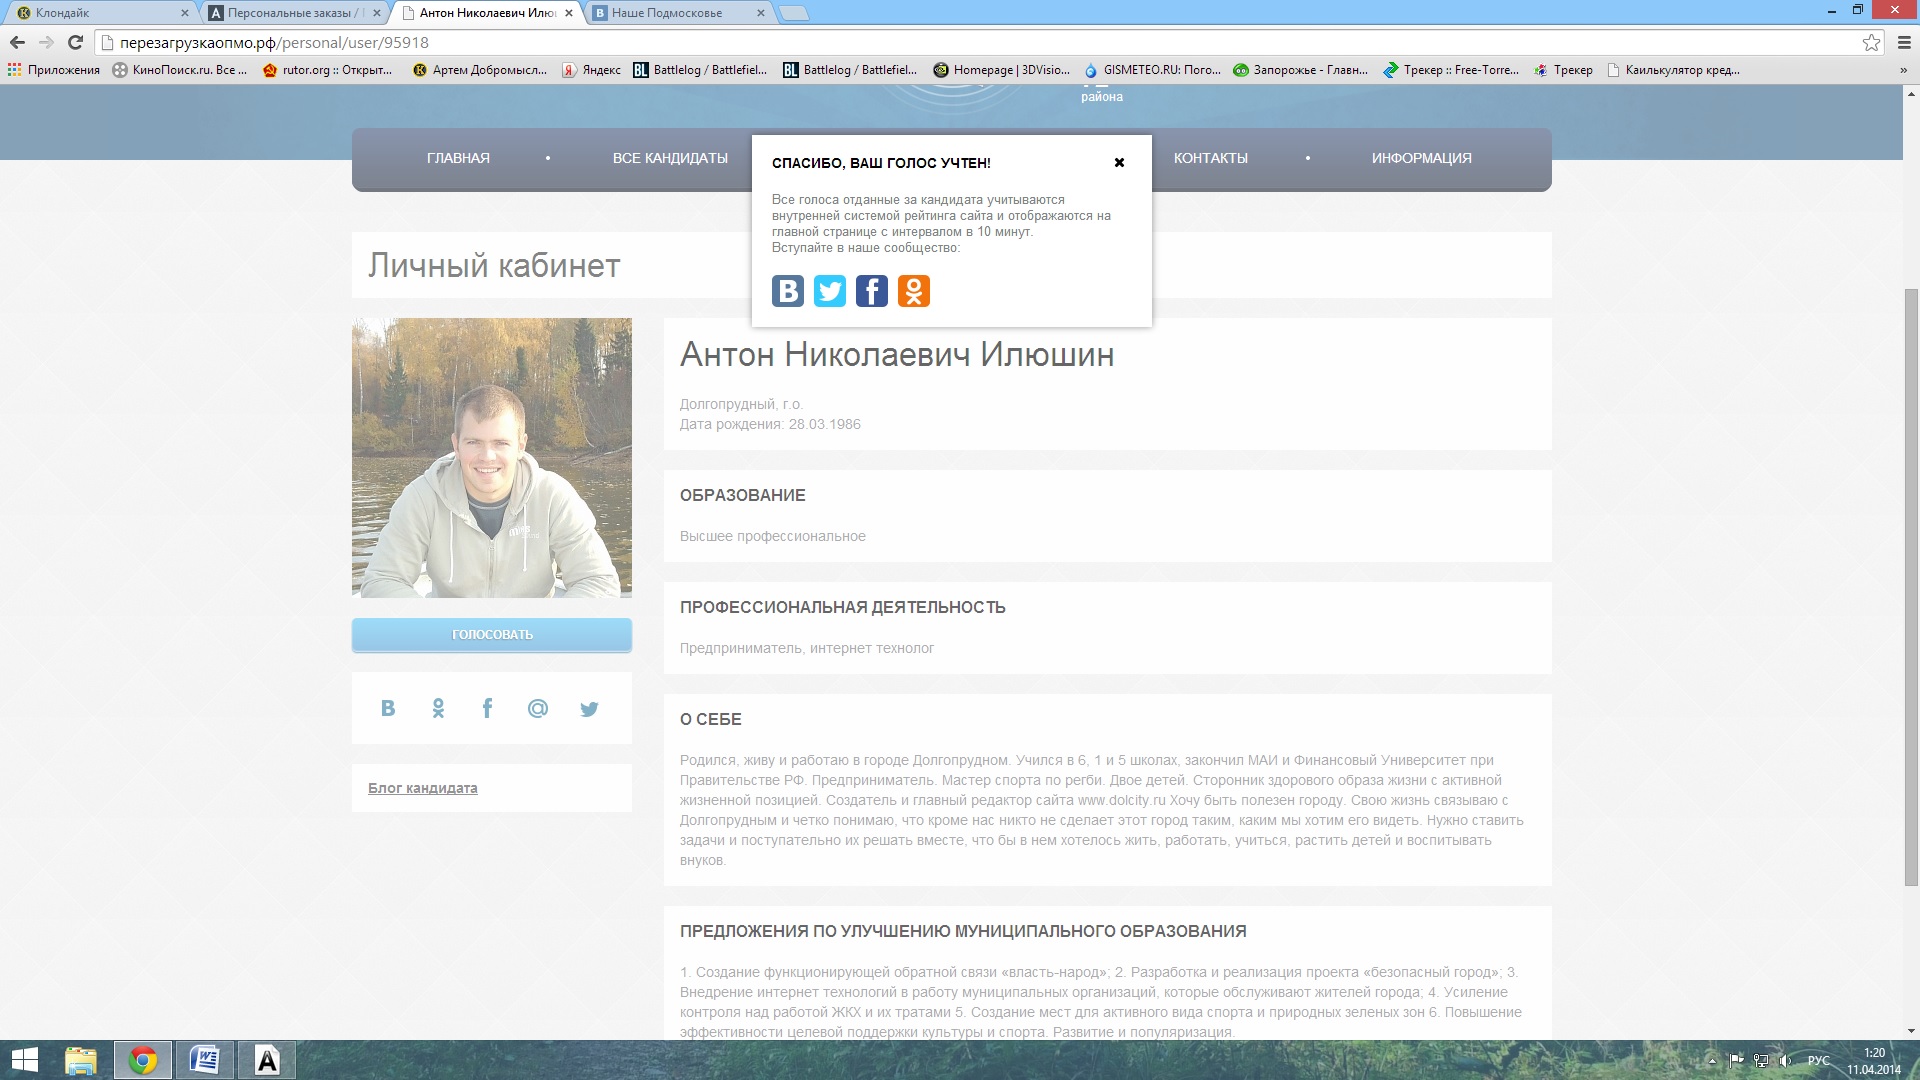The width and height of the screenshot is (1920, 1080).
Task: Expand hidden bookmarks chevron
Action: [1903, 70]
